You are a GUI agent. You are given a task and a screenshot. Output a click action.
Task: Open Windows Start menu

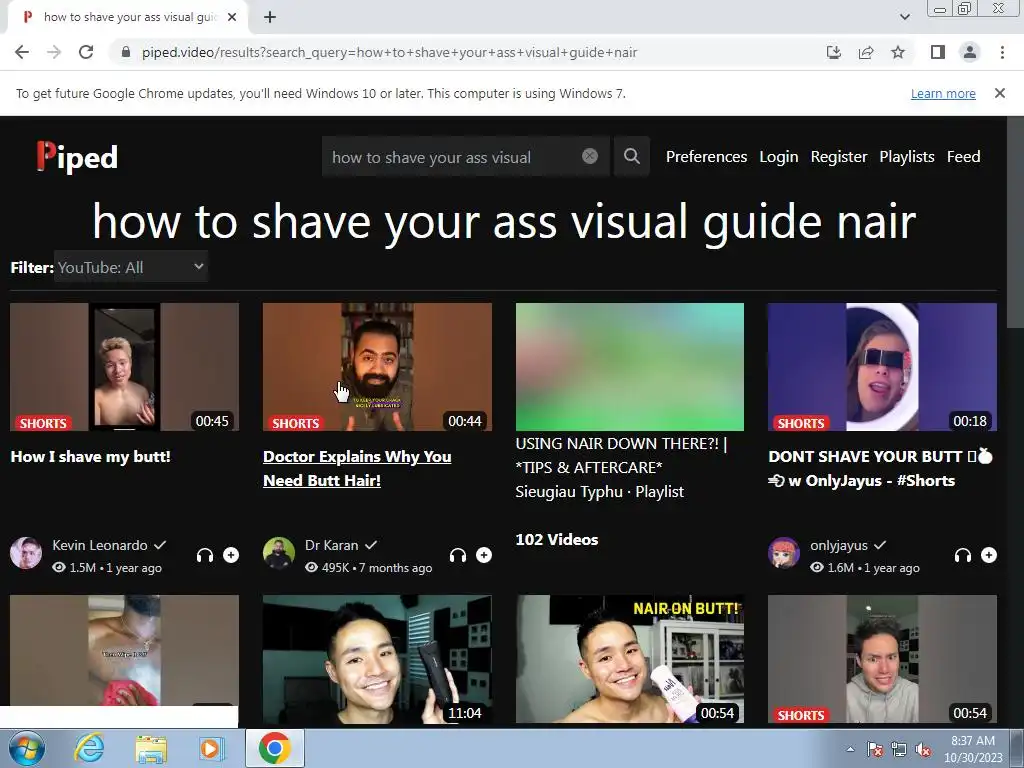[x=26, y=748]
